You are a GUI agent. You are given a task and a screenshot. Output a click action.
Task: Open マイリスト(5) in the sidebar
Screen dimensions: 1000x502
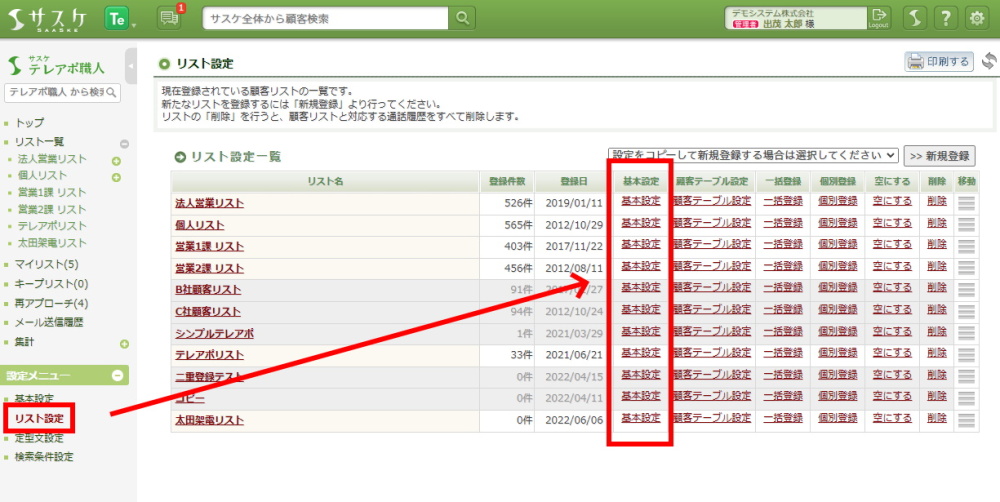[46, 264]
